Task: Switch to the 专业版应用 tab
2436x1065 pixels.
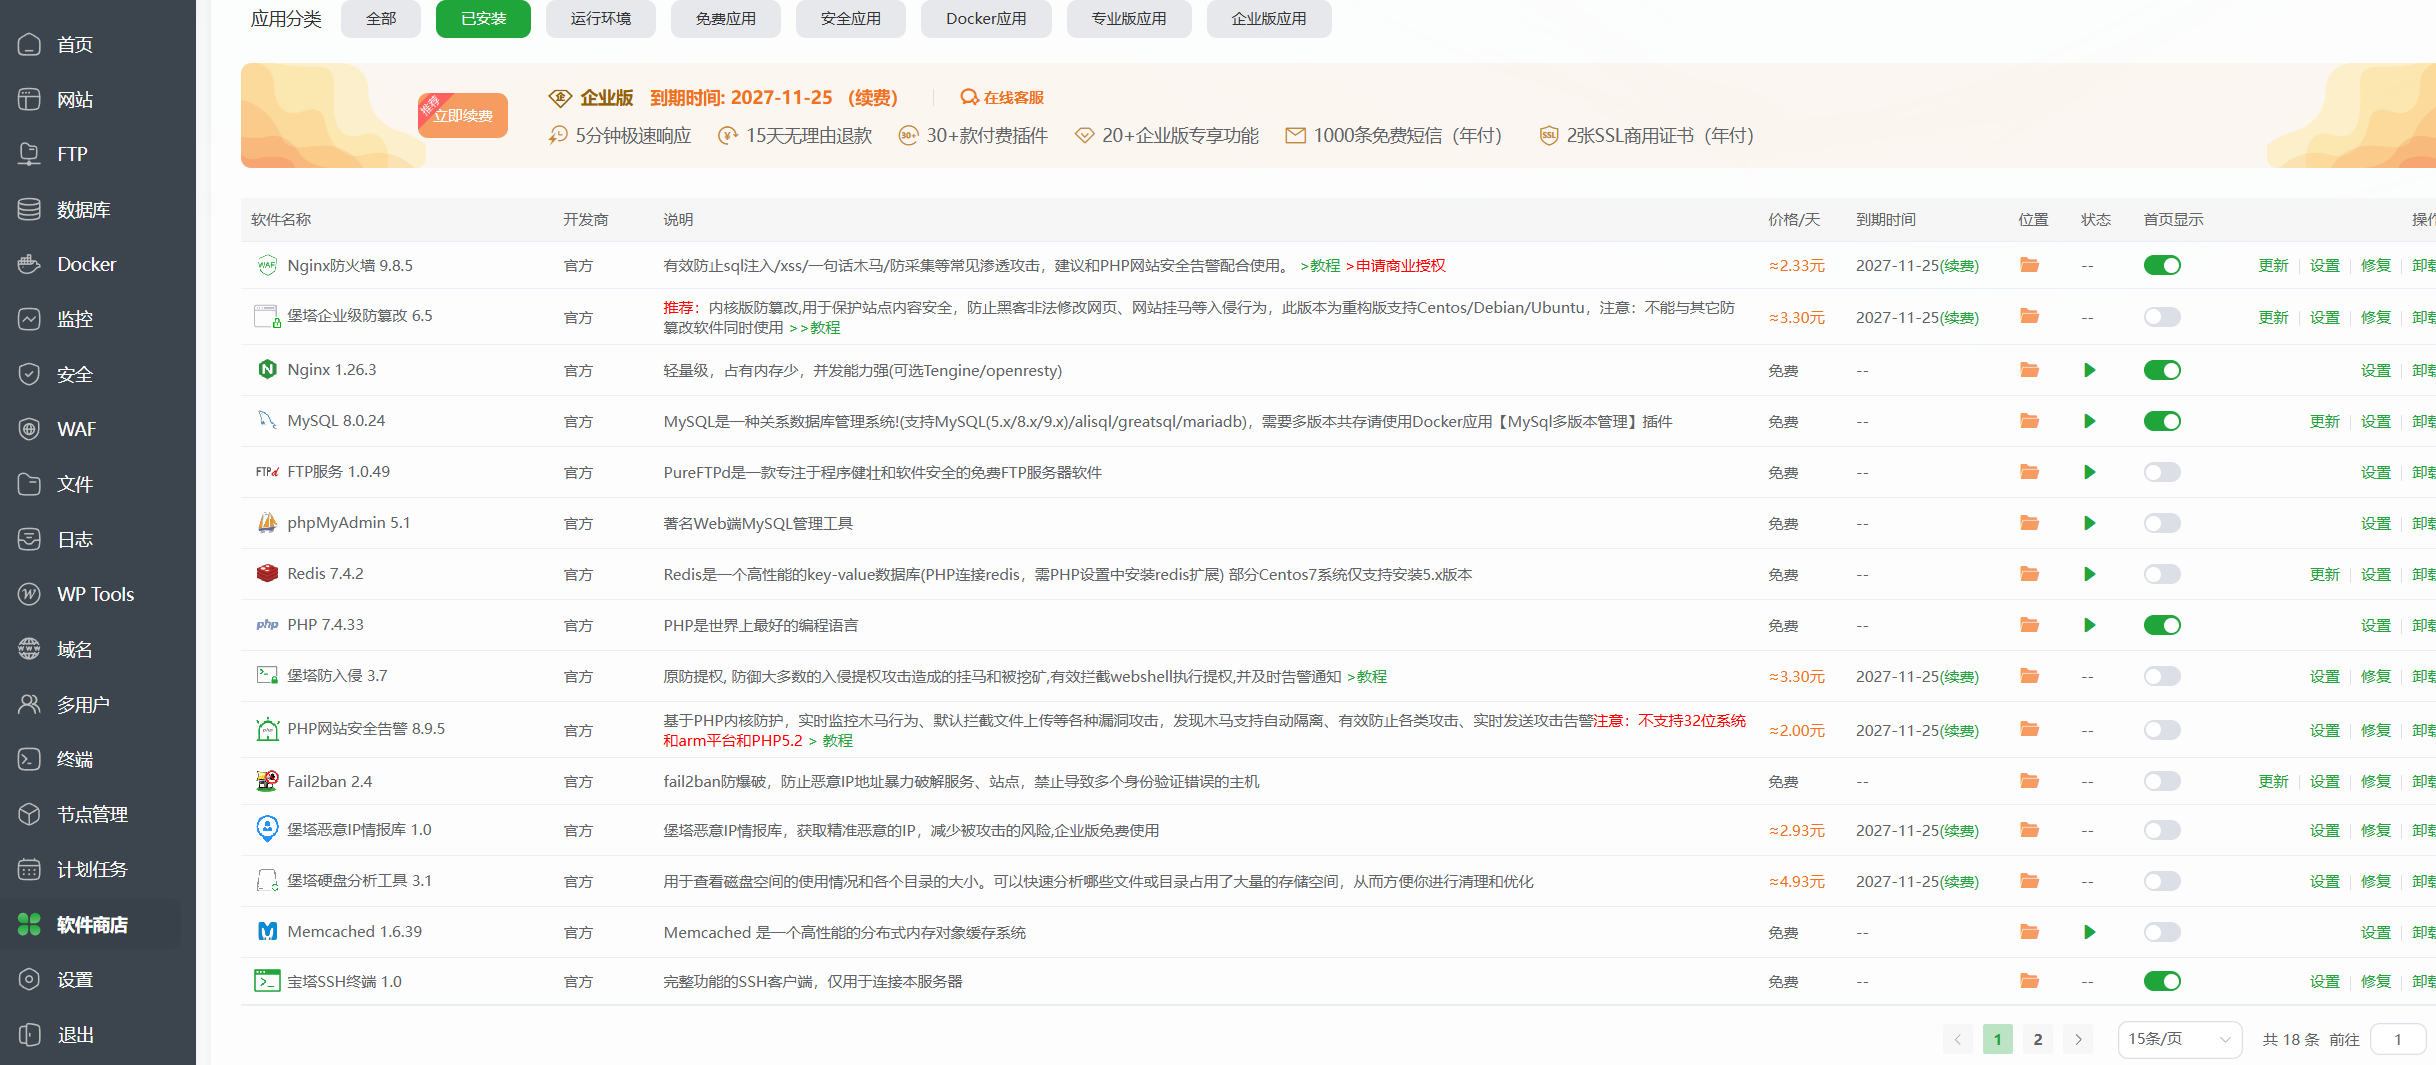Action: 1129,19
